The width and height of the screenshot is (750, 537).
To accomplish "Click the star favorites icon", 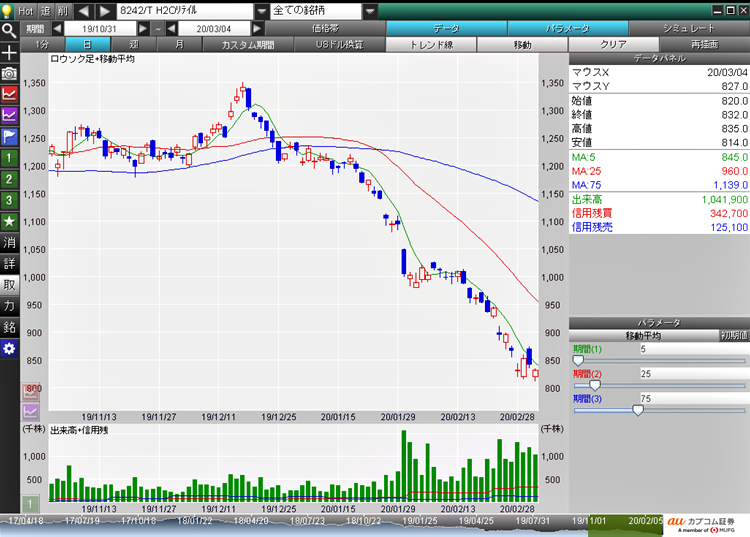I will click(9, 221).
